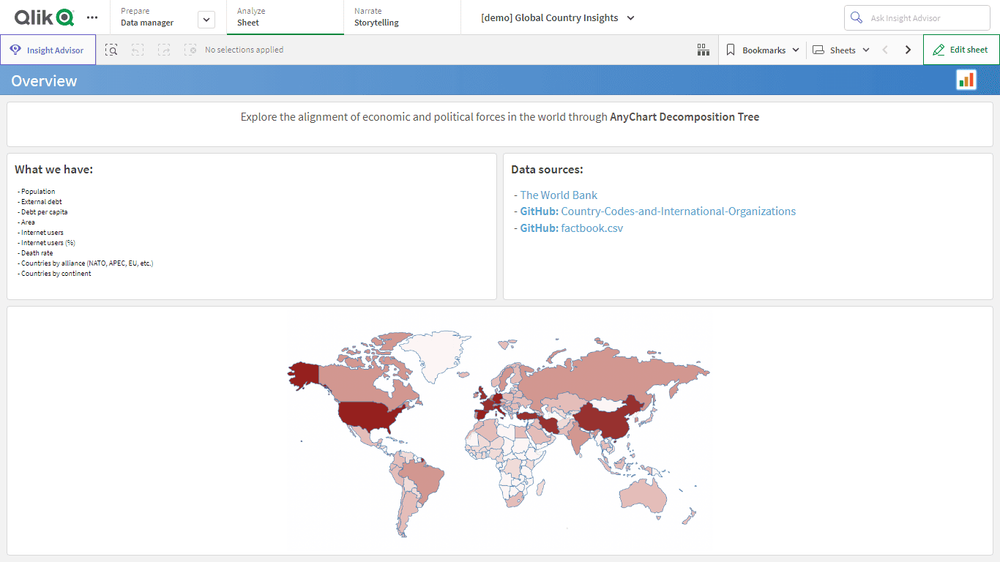
Task: Click the AnyChart bar chart icon
Action: tap(966, 81)
